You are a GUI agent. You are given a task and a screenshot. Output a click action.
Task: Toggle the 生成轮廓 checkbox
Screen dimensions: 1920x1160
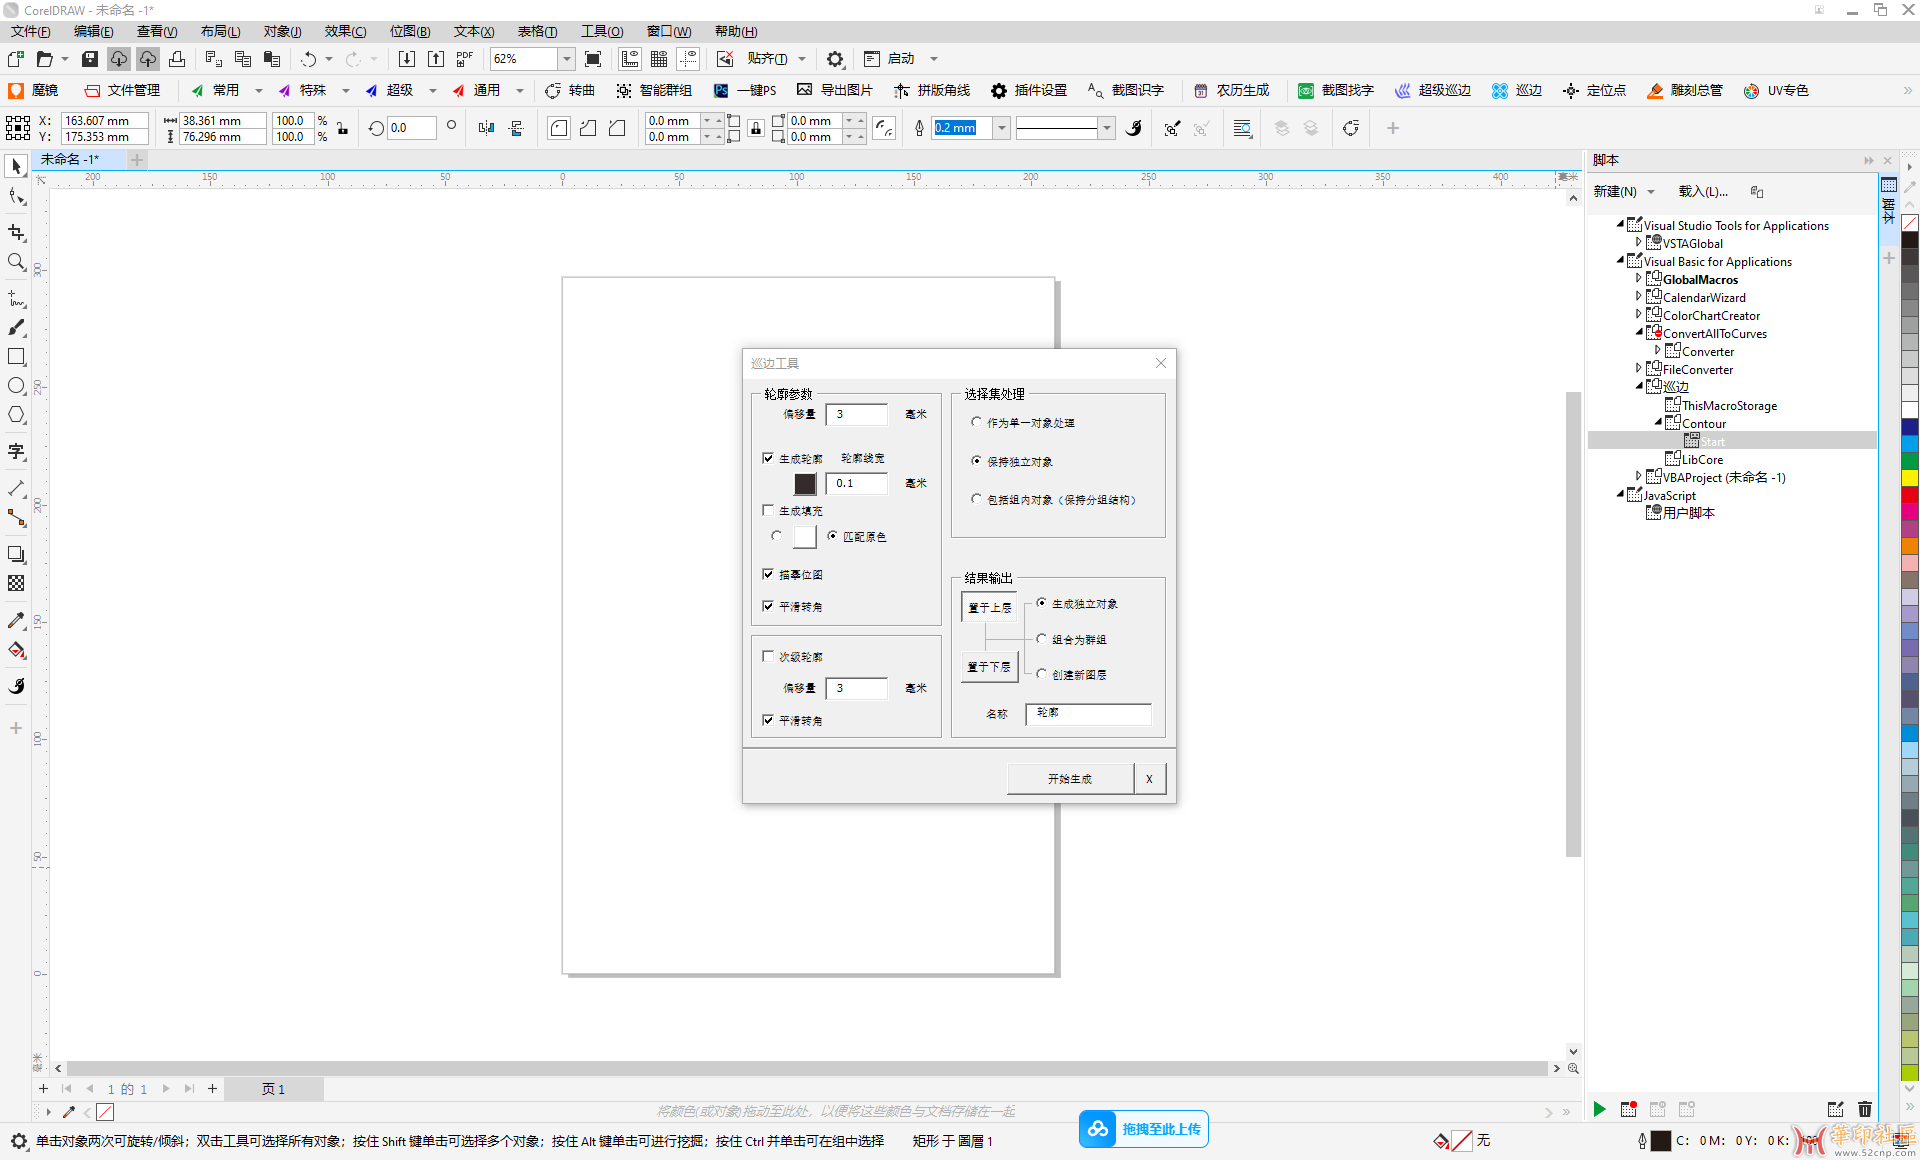click(768, 458)
